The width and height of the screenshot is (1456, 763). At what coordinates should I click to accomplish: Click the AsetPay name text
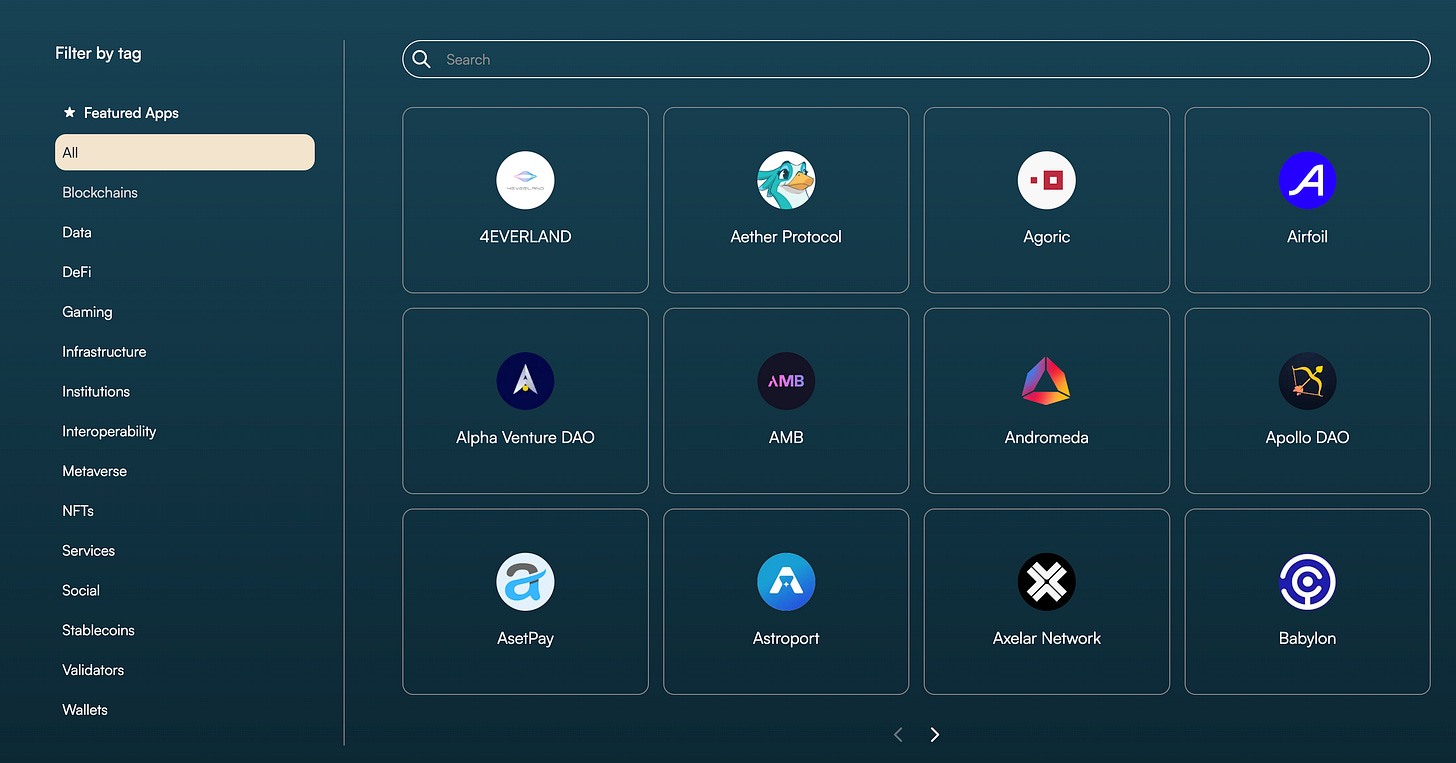525,639
